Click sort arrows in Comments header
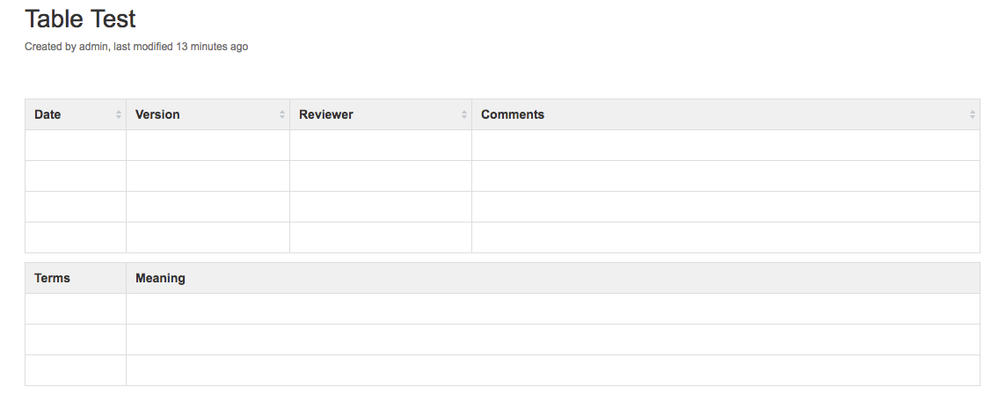This screenshot has height=402, width=999. coord(972,115)
